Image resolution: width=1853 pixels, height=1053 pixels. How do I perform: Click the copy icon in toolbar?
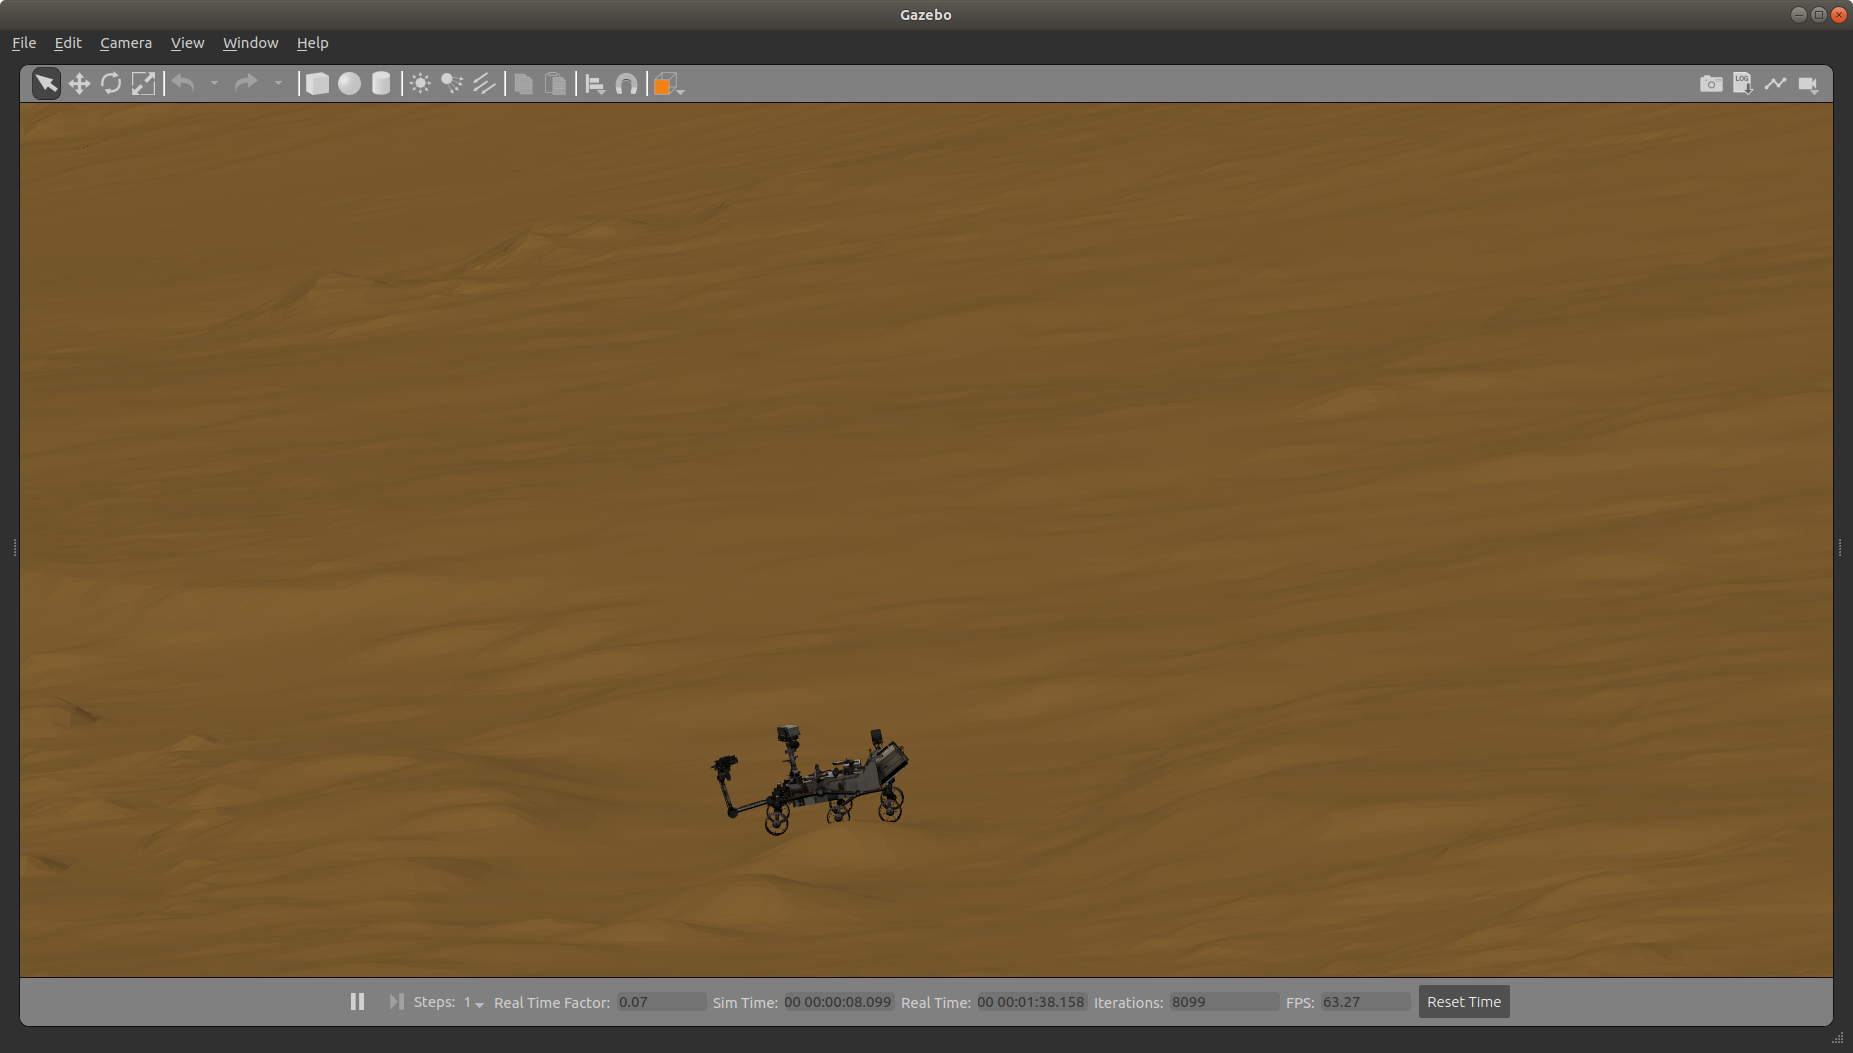(523, 84)
